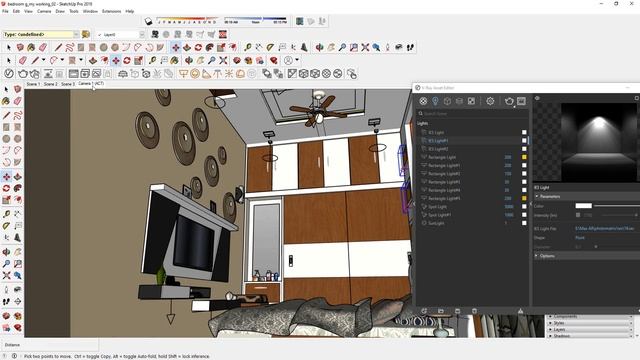This screenshot has width=640, height=360.
Task: Toggle IES Light#2 enable box
Action: tap(524, 149)
